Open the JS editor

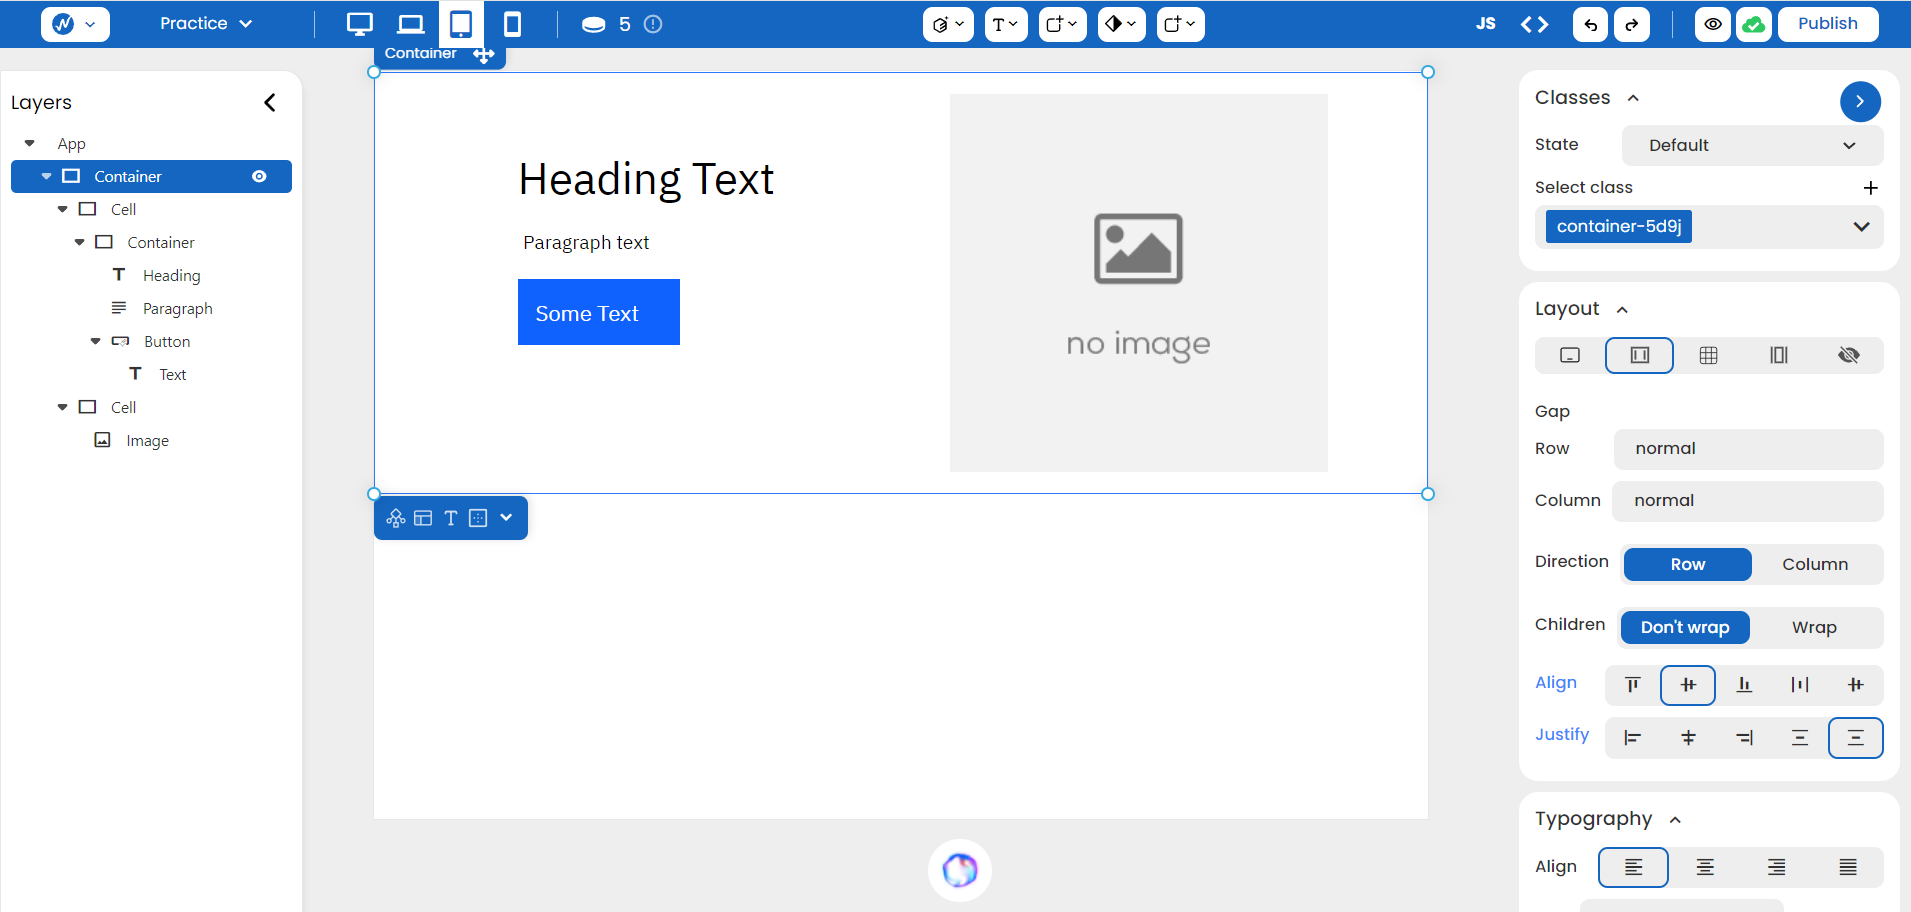[1486, 23]
